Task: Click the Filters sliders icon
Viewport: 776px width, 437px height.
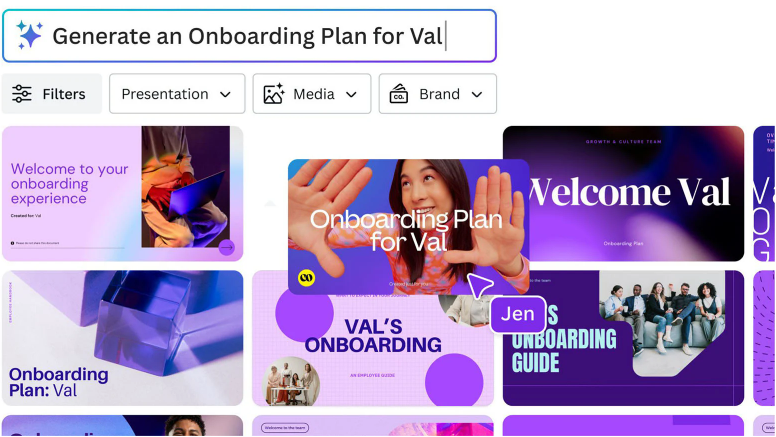Action: [22, 94]
